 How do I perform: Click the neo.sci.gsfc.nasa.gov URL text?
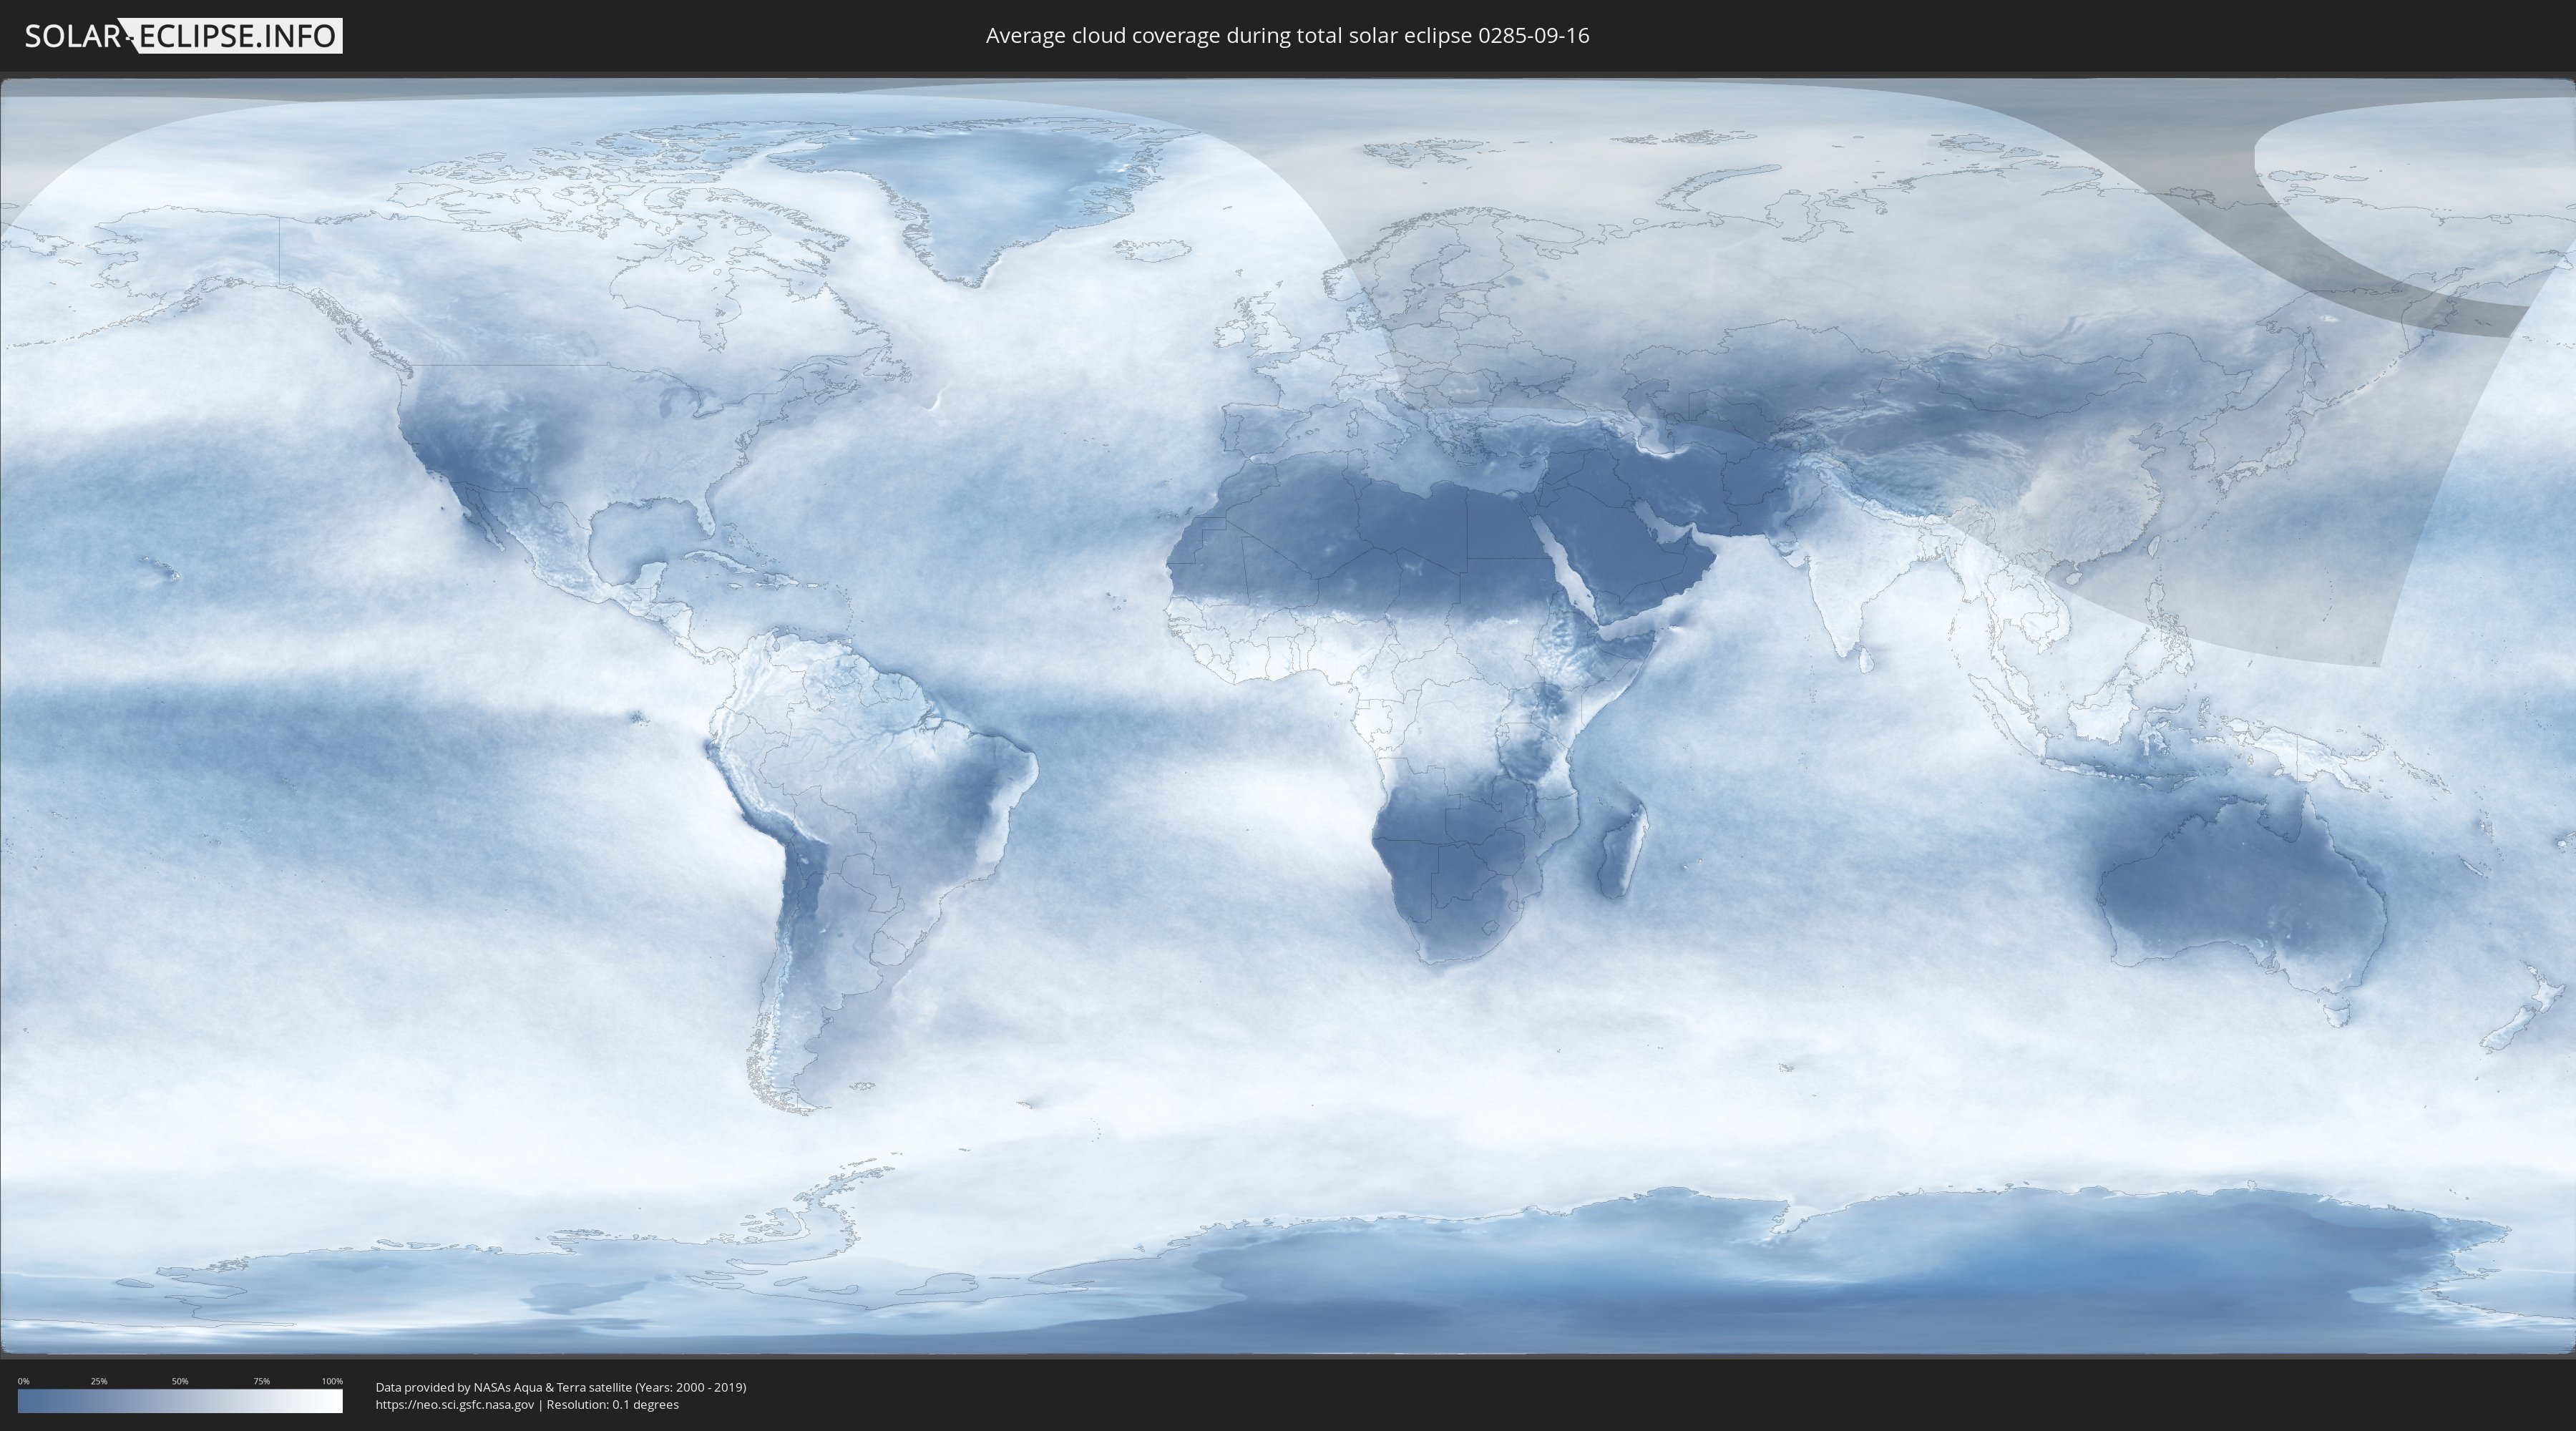pyautogui.click(x=455, y=1404)
